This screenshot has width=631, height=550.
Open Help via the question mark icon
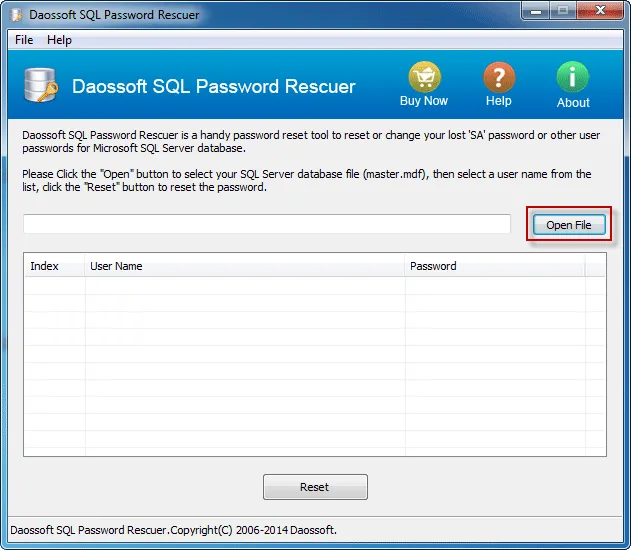point(499,77)
